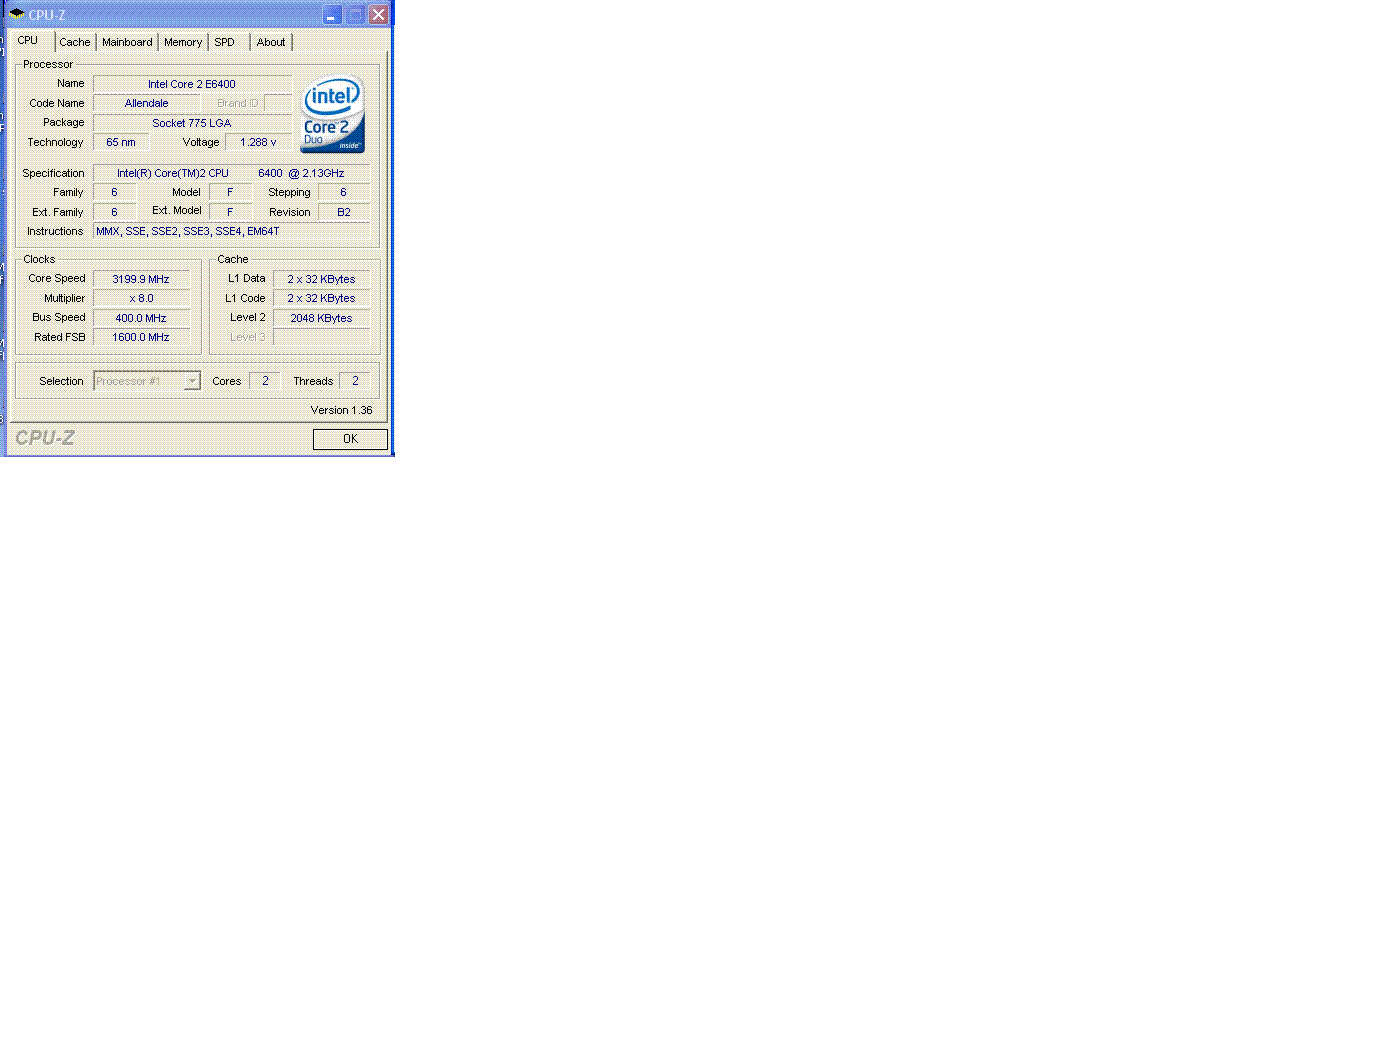Show the About tab
1400x1050 pixels.
coord(271,42)
